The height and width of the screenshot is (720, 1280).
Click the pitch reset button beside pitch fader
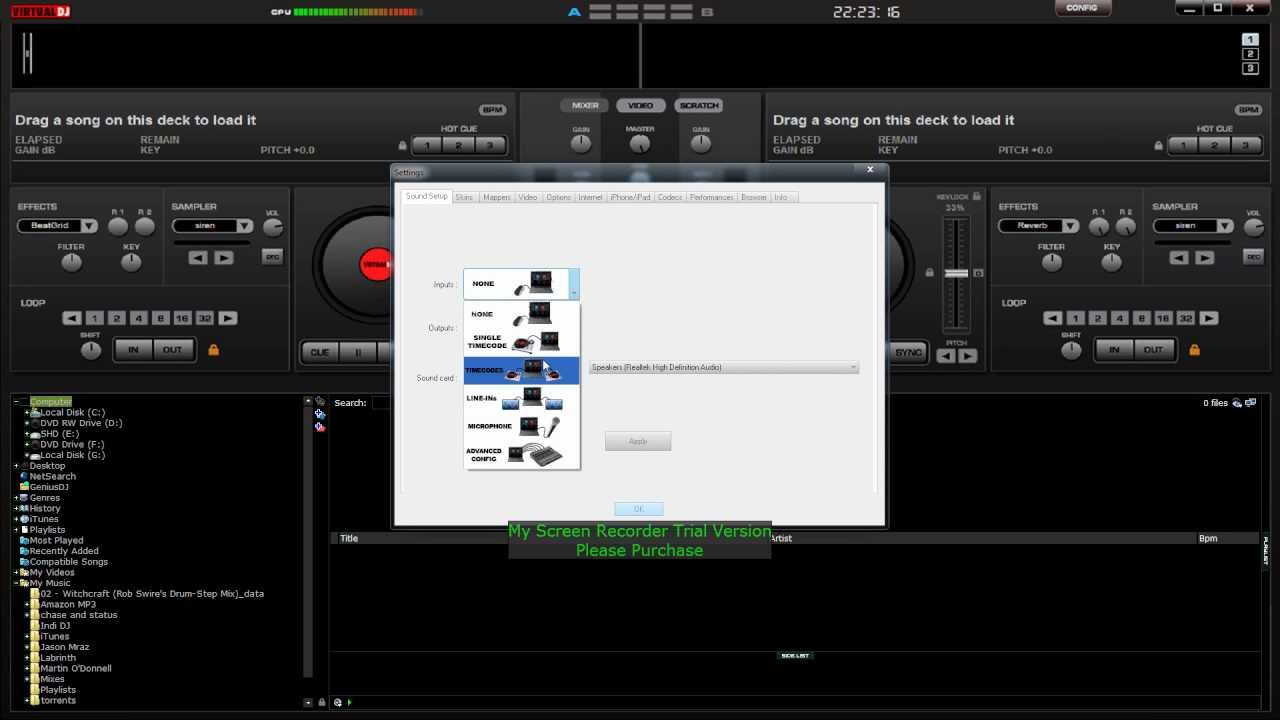979,273
